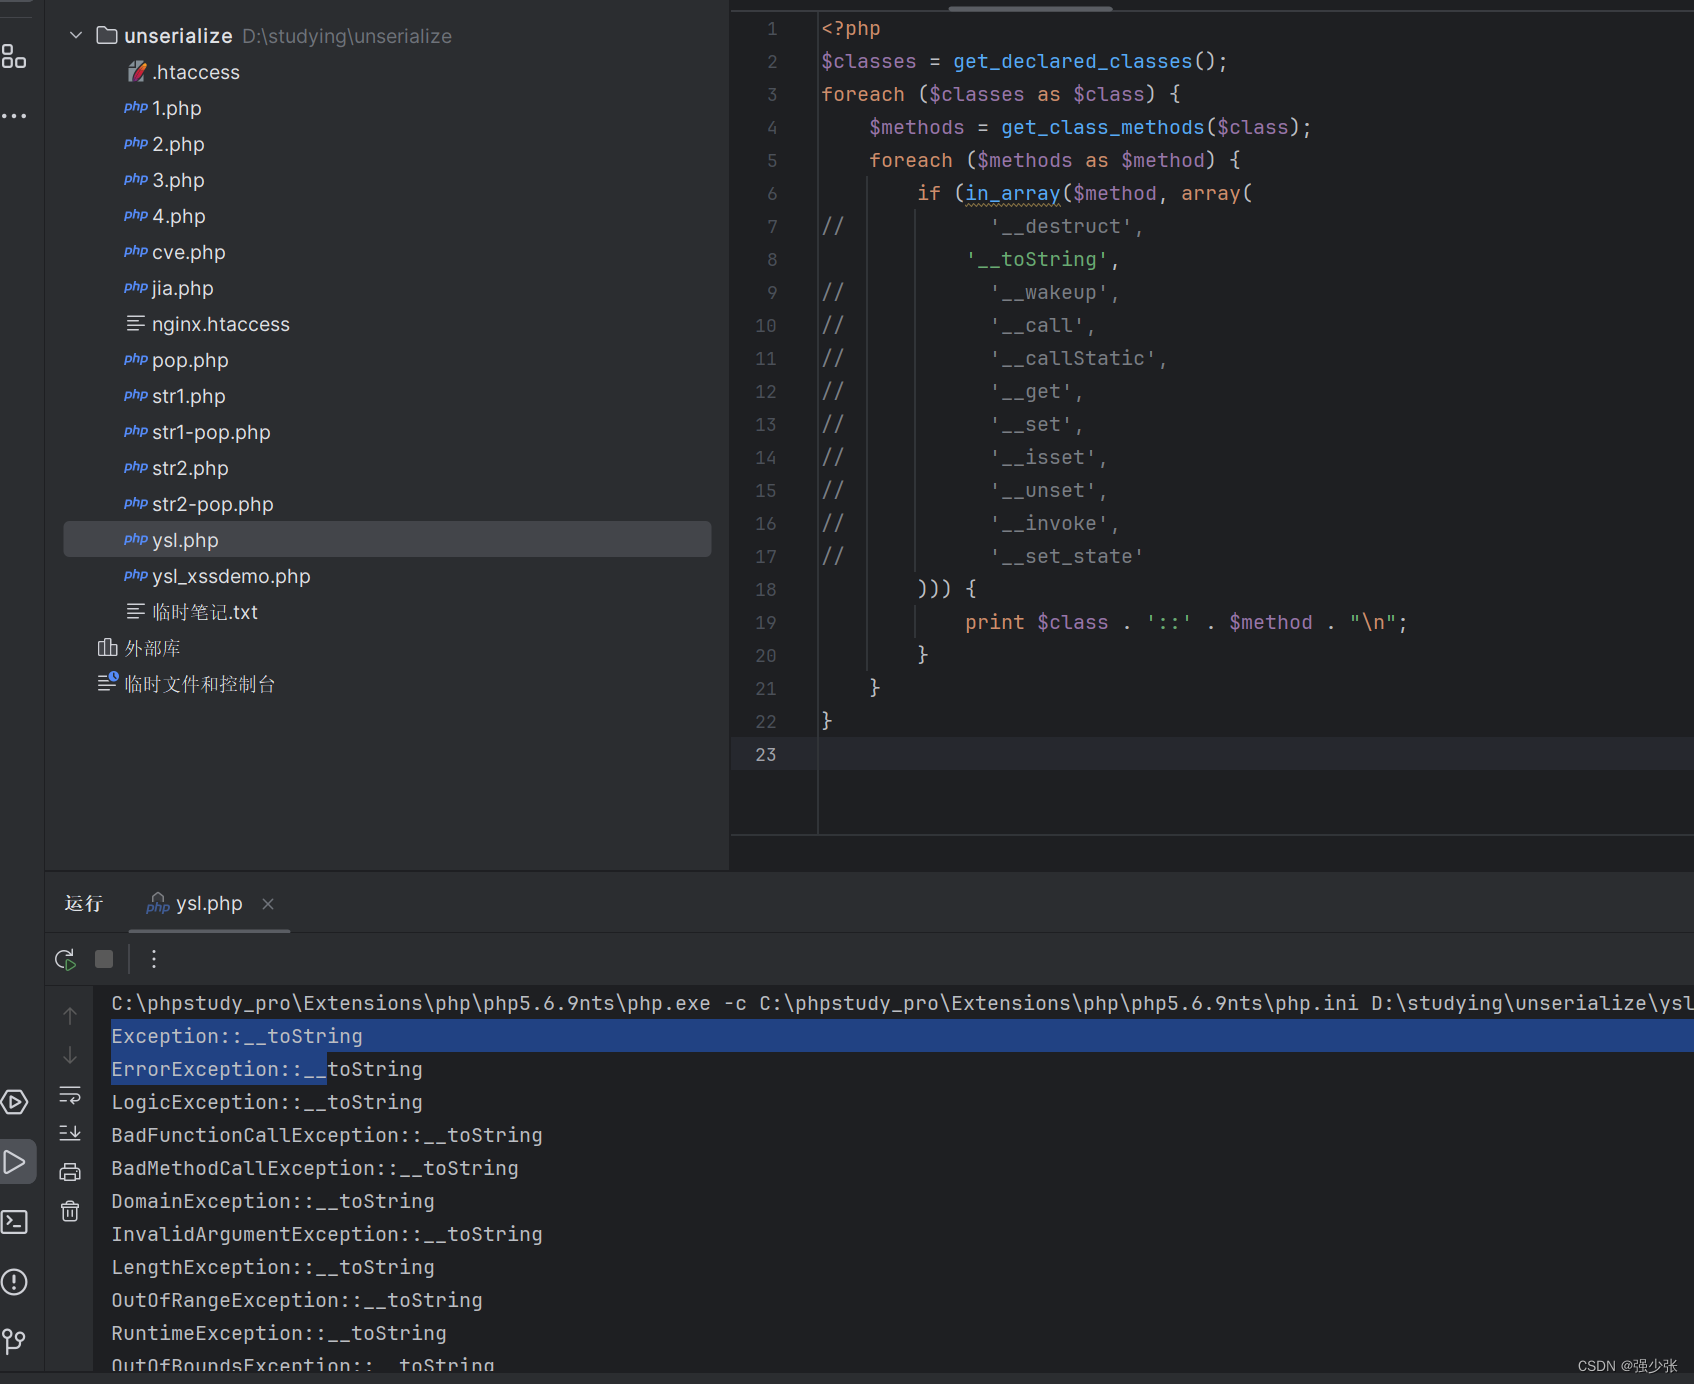Open Problems tool window icon
This screenshot has height=1384, width=1694.
[14, 1282]
